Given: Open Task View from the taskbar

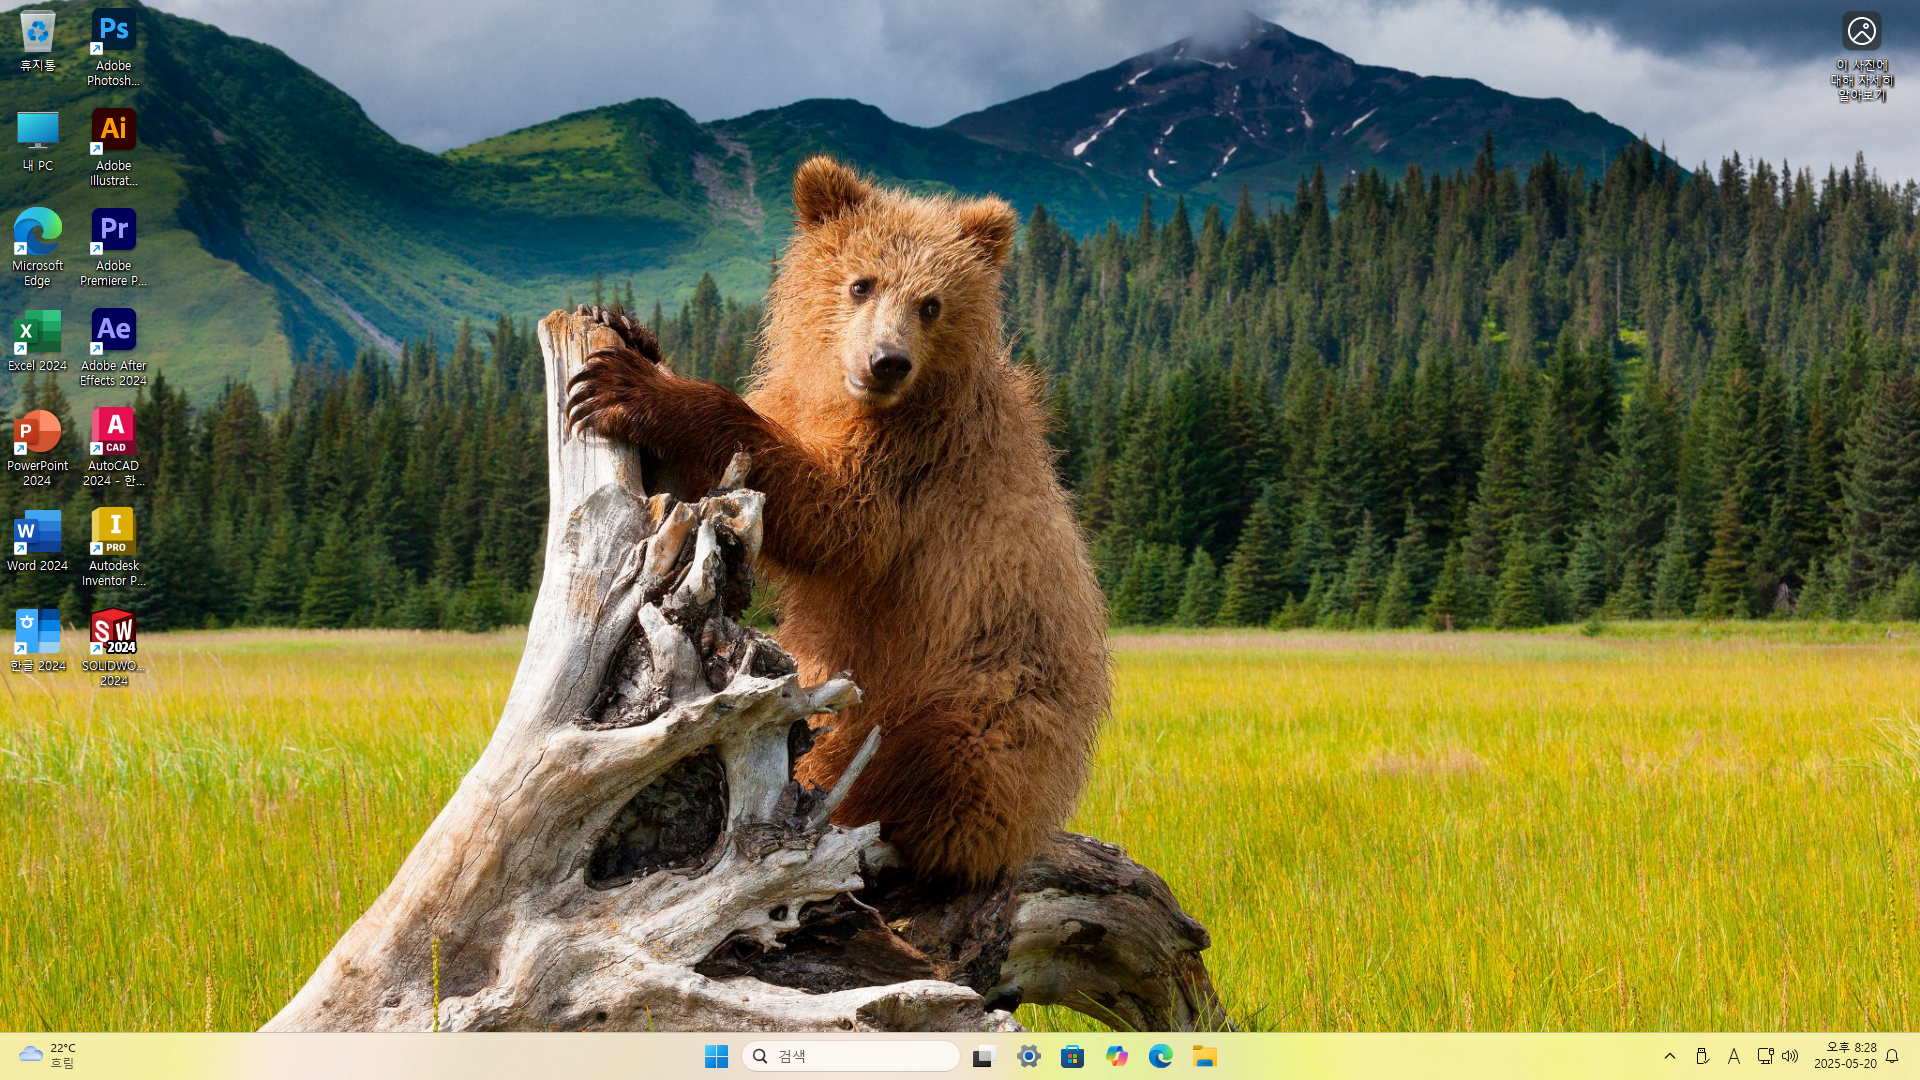Looking at the screenshot, I should (x=984, y=1056).
